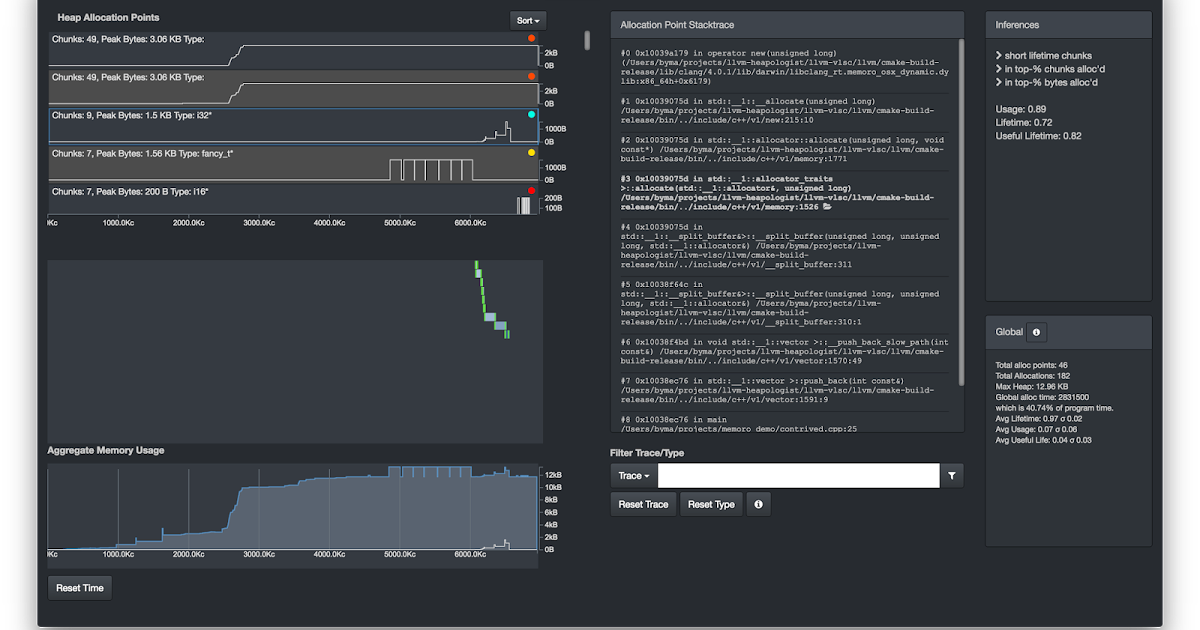Click the info icon beside Reset Type

(x=758, y=504)
